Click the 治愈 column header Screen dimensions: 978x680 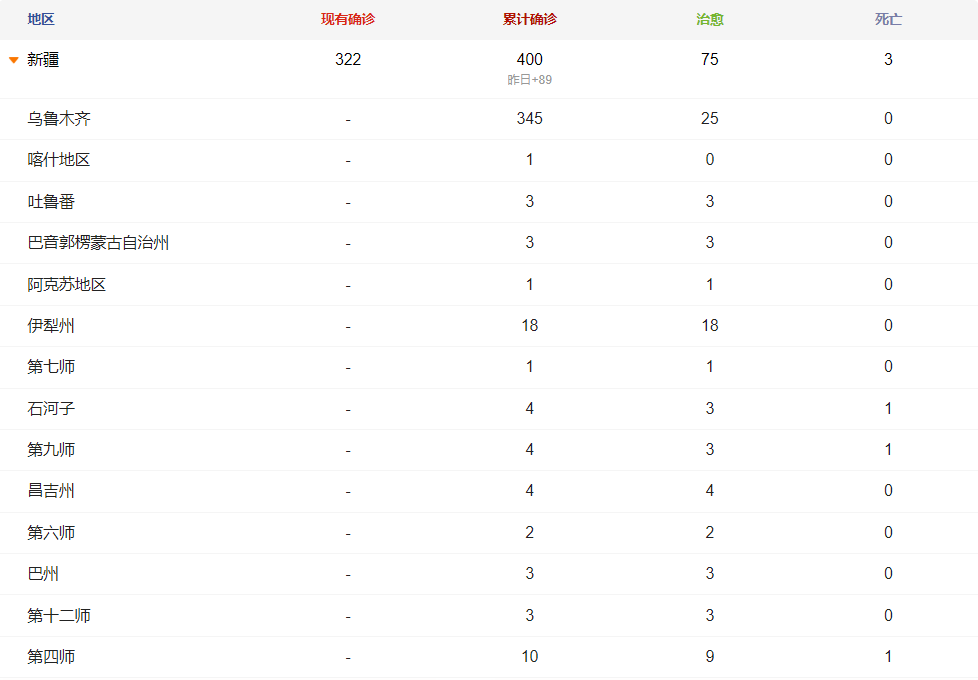pos(710,19)
